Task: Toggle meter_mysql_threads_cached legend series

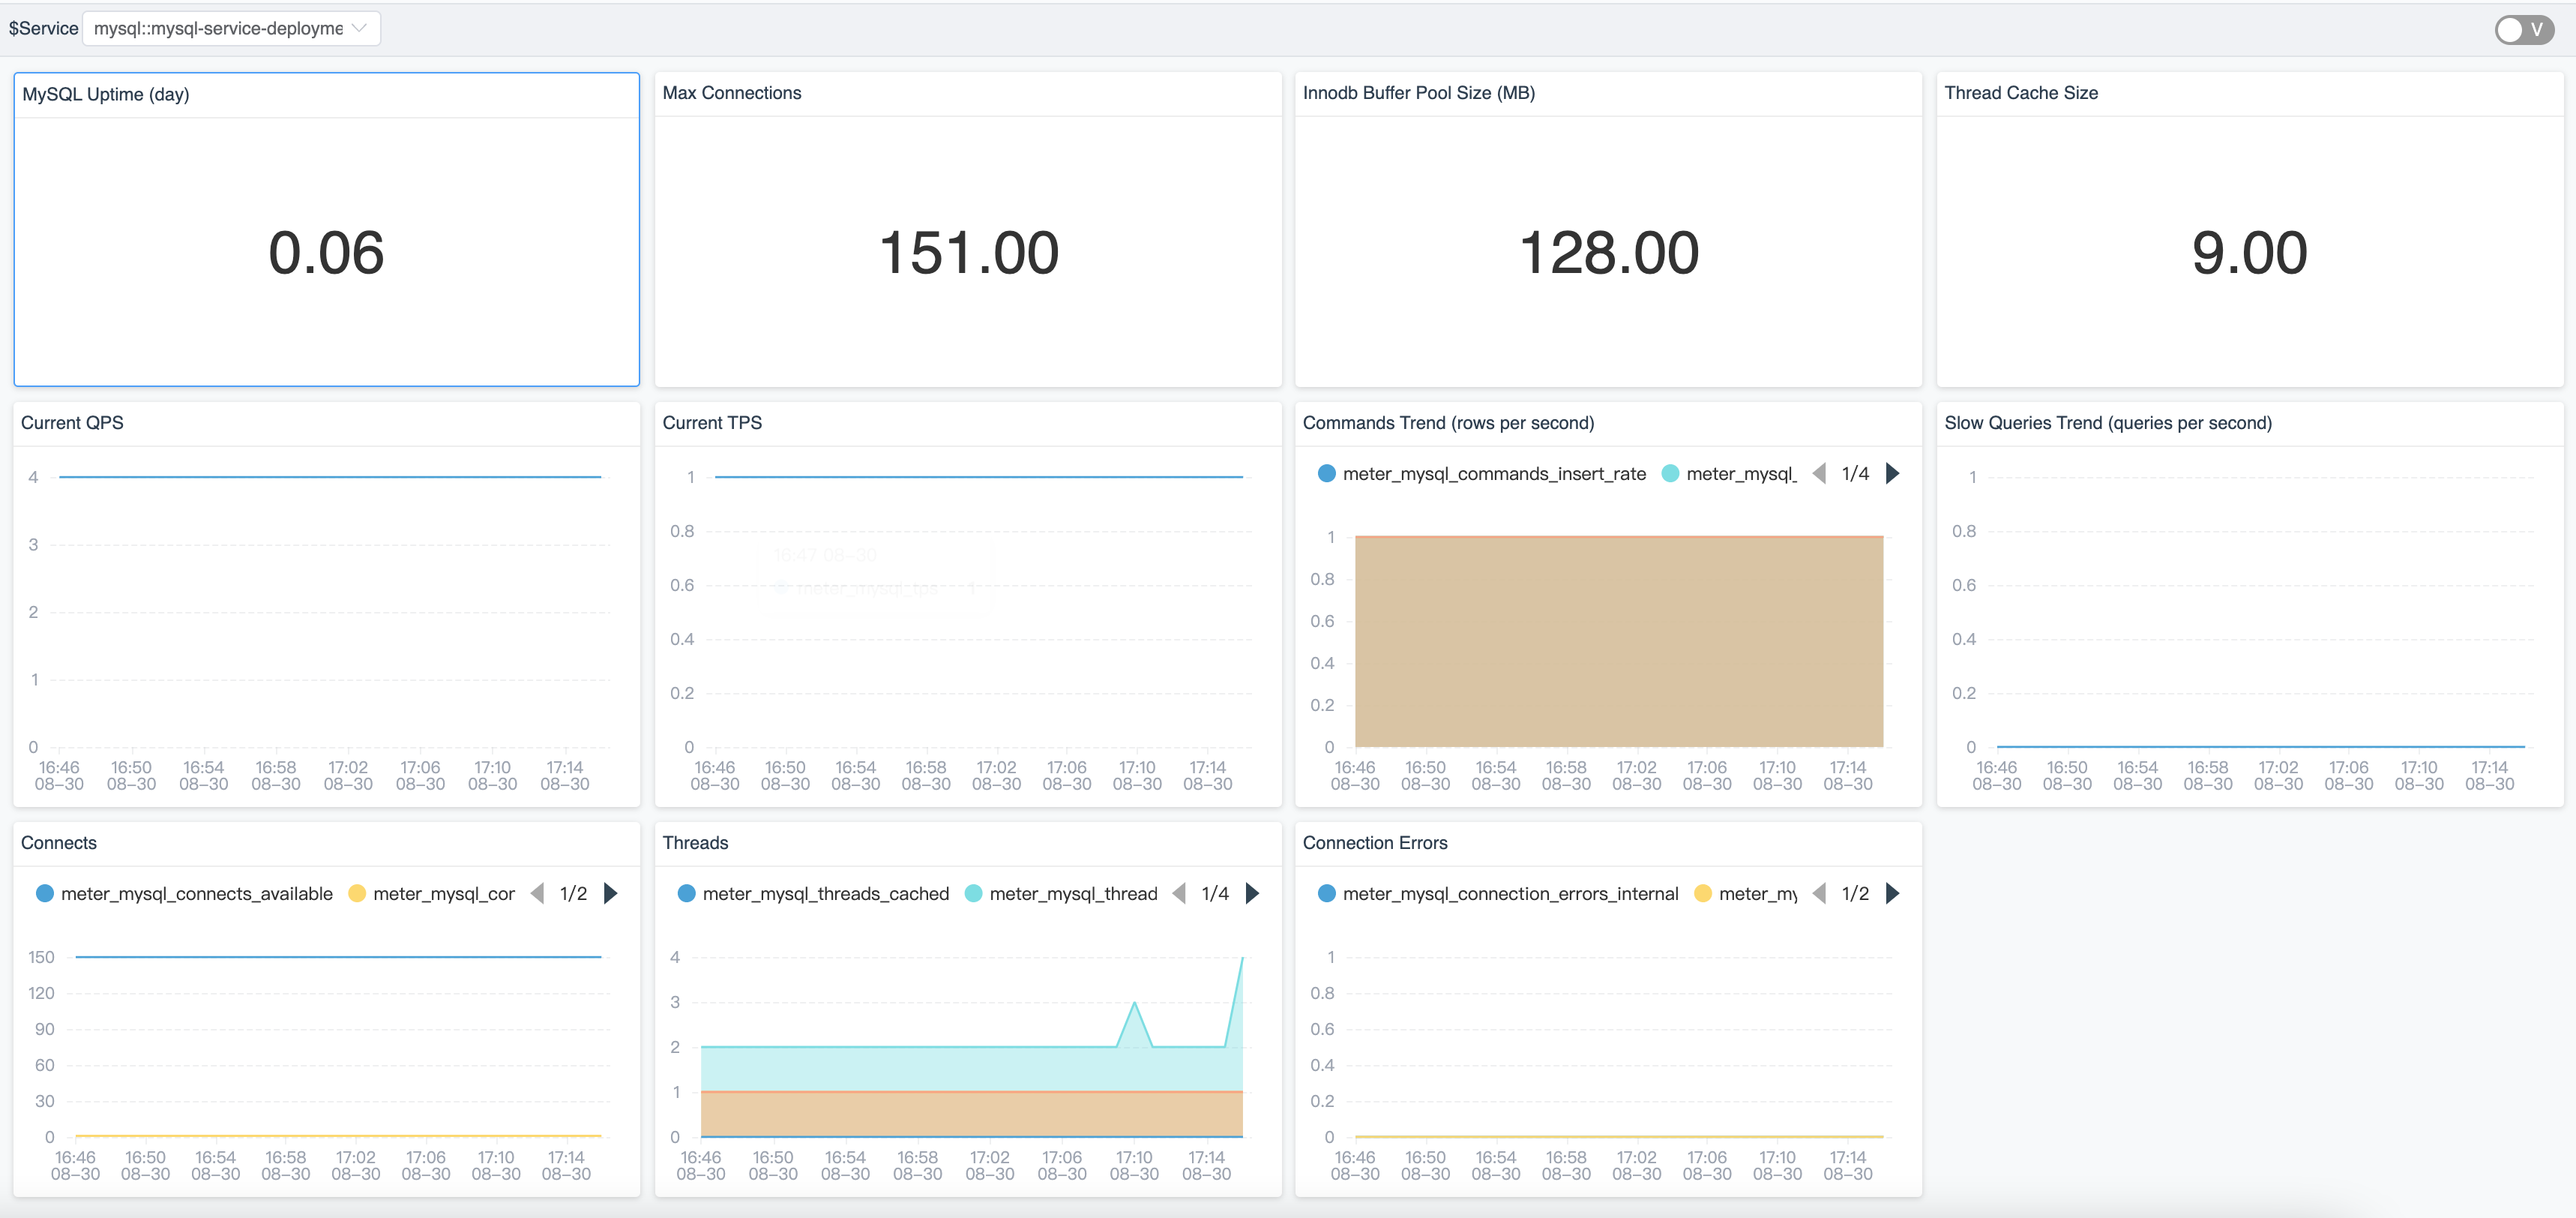Action: click(825, 894)
